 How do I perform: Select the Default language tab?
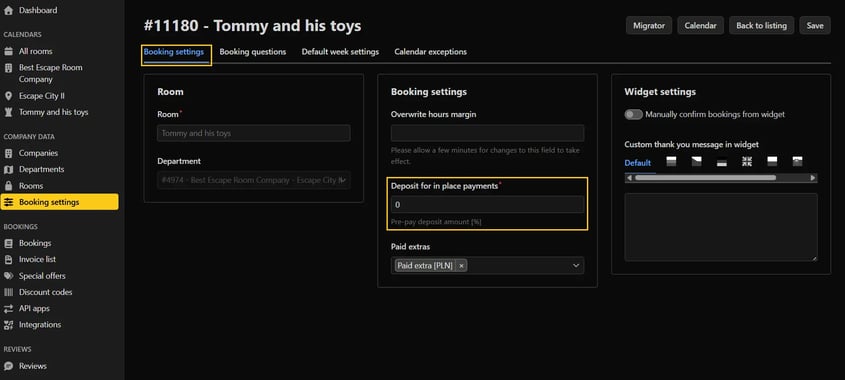pyautogui.click(x=638, y=163)
